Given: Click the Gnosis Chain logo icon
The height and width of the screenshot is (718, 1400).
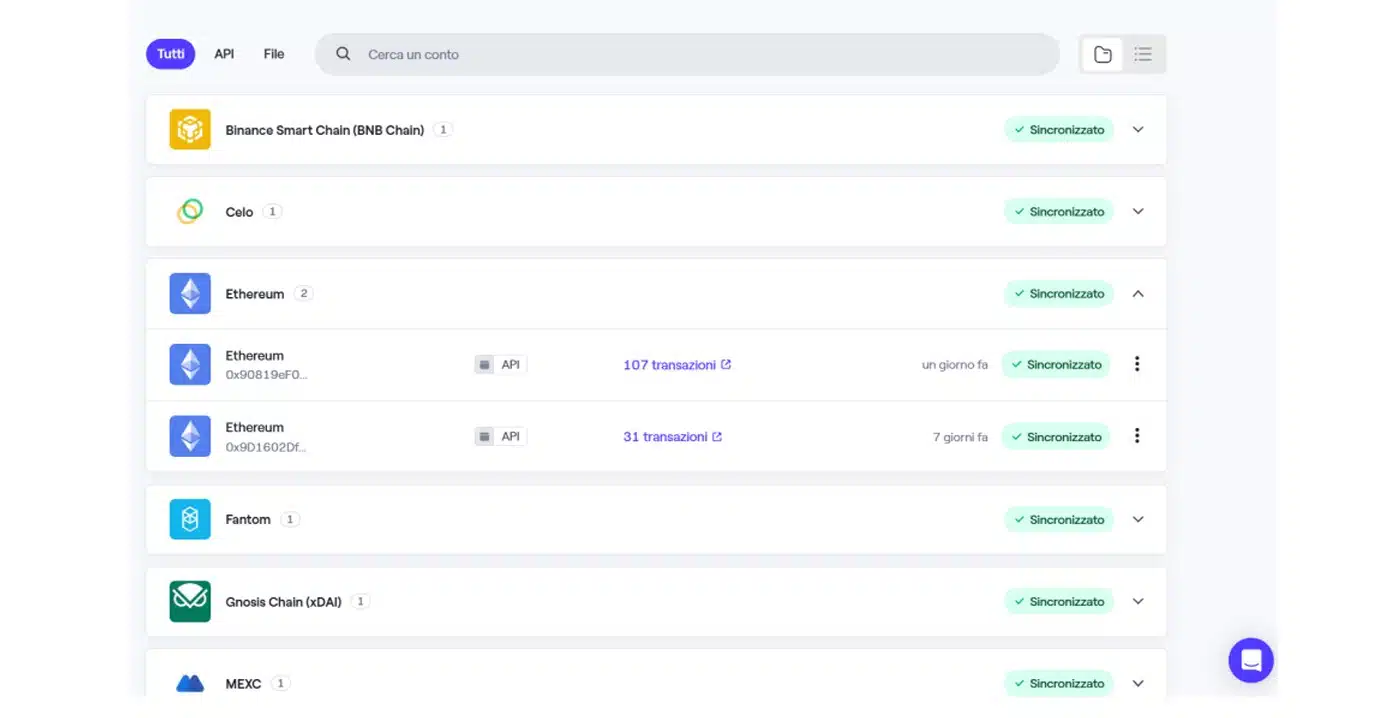Looking at the screenshot, I should point(190,602).
